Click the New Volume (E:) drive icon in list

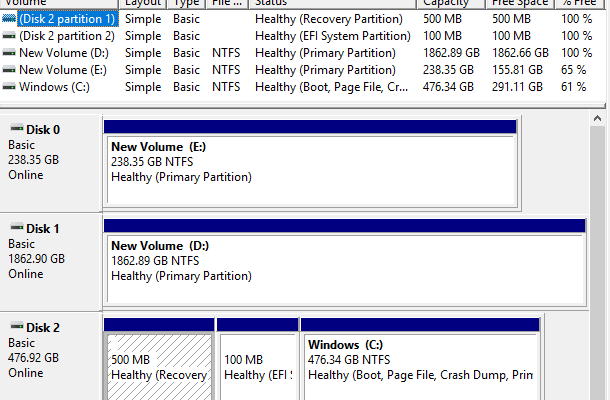(9, 70)
